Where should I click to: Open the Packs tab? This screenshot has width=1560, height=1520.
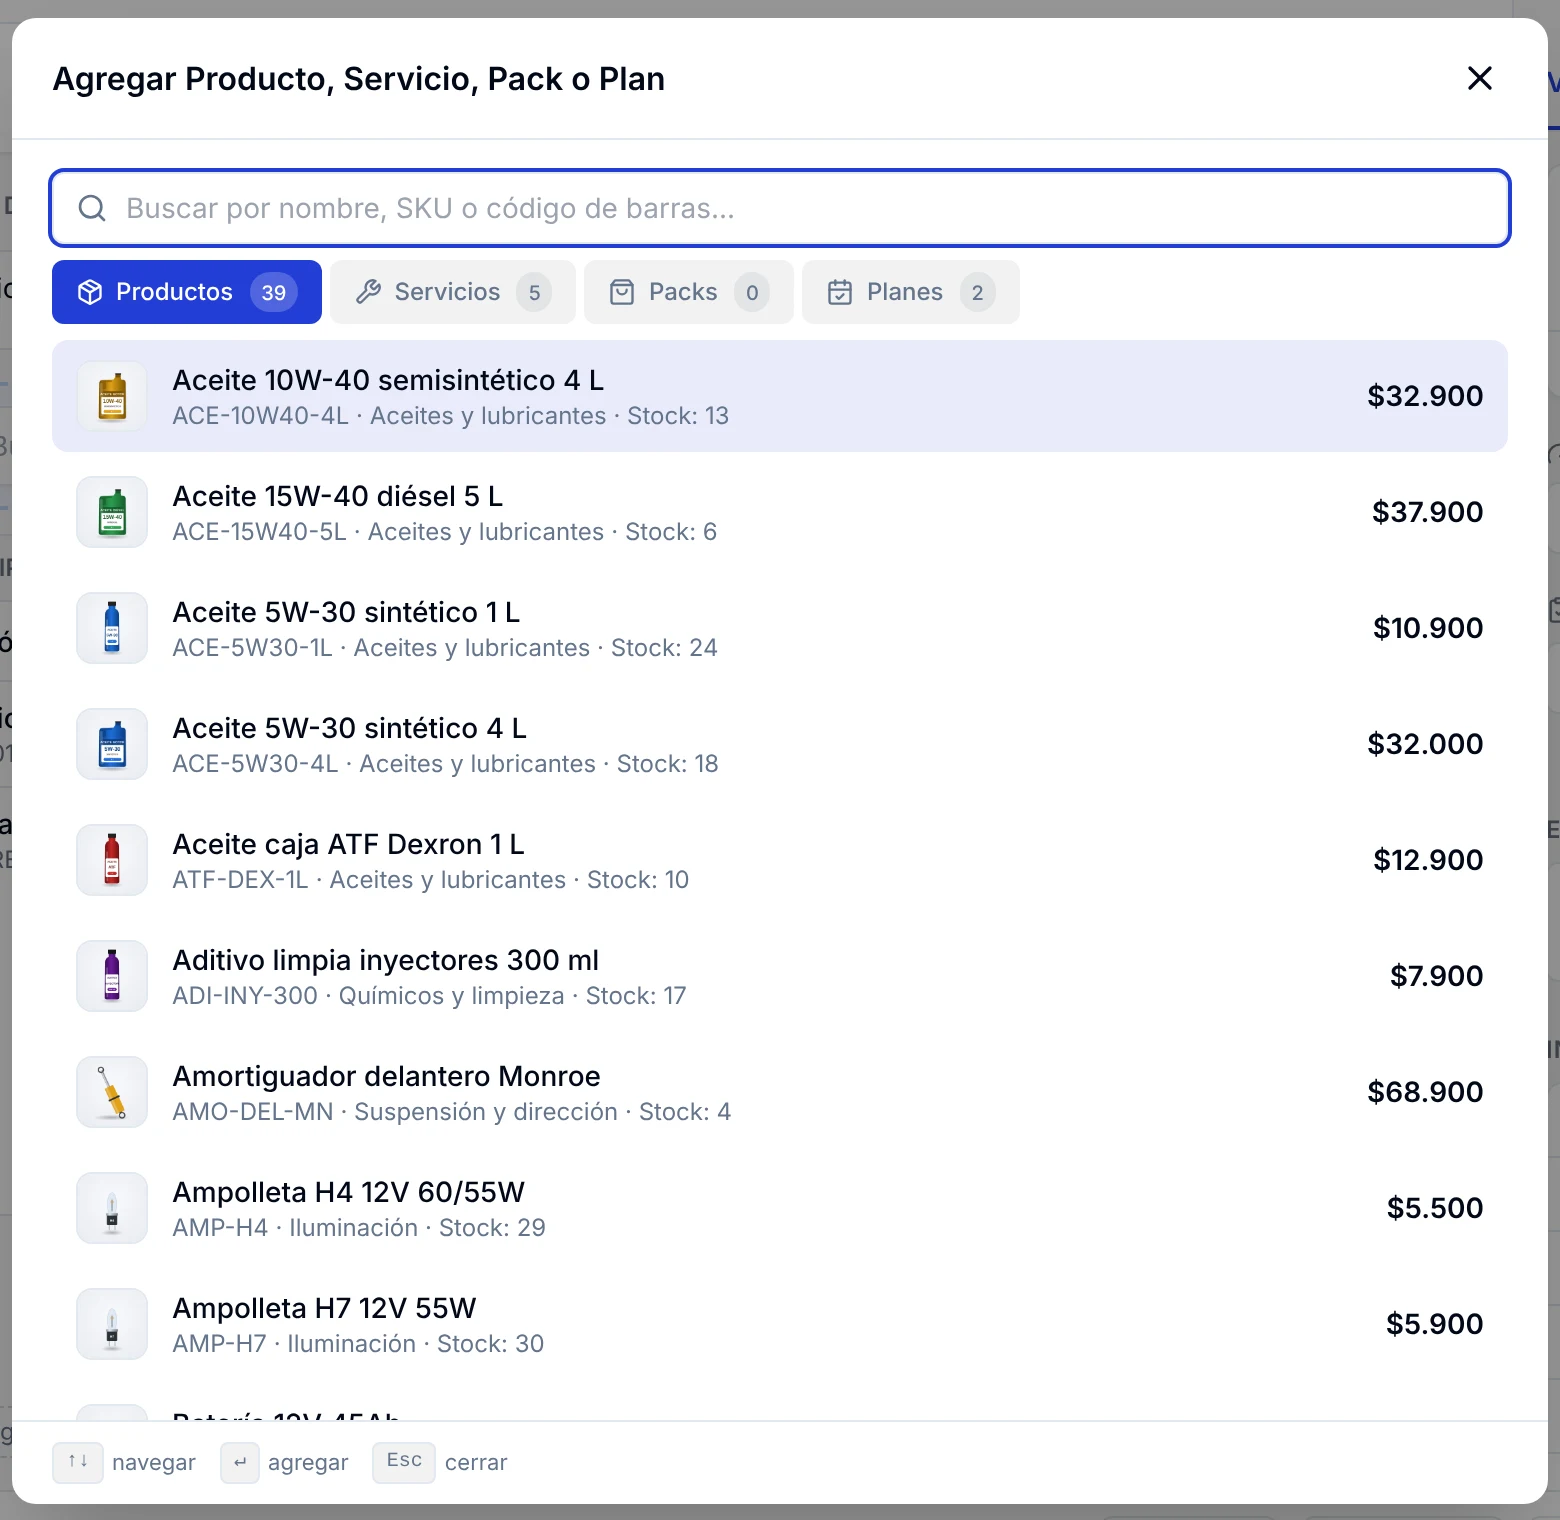point(689,292)
